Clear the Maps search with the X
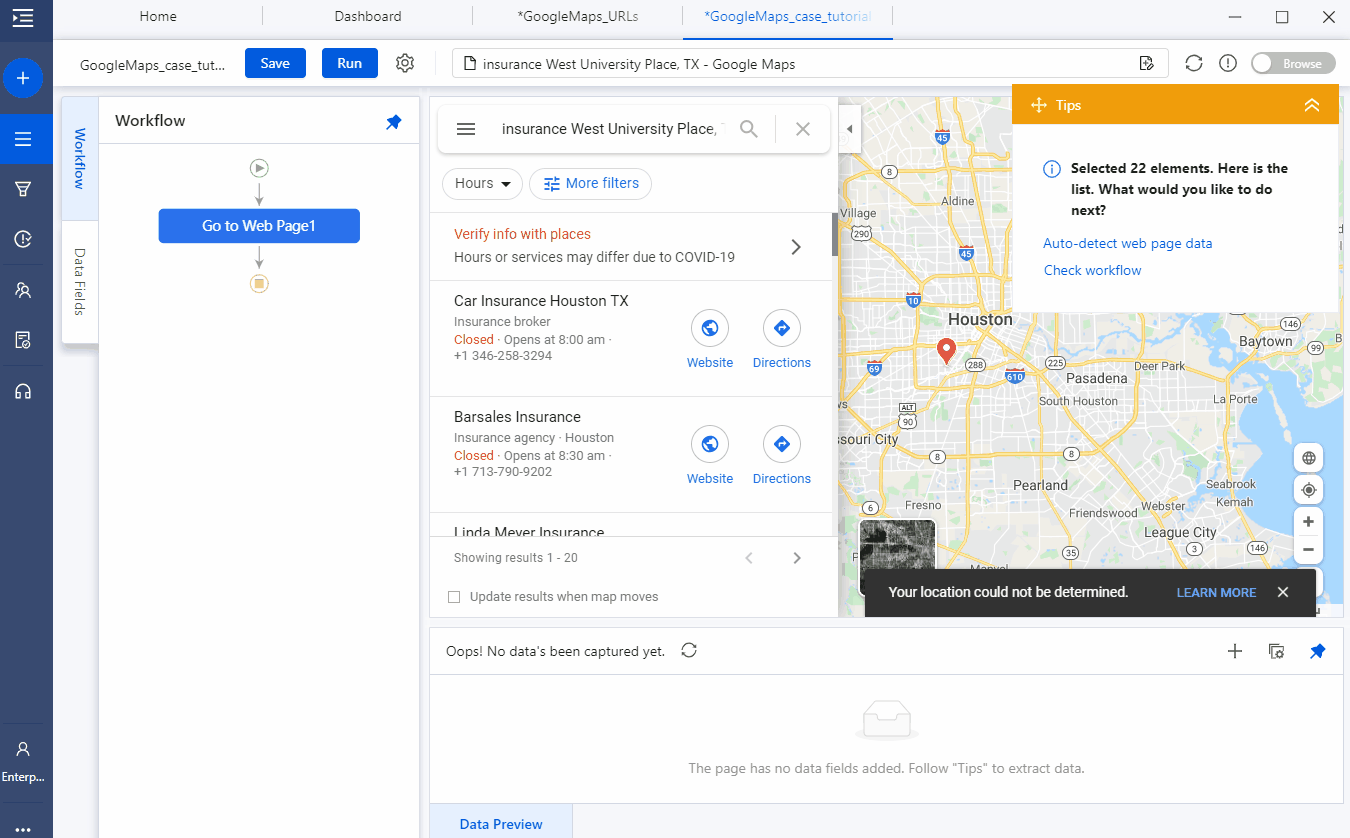This screenshot has height=838, width=1350. [x=803, y=129]
